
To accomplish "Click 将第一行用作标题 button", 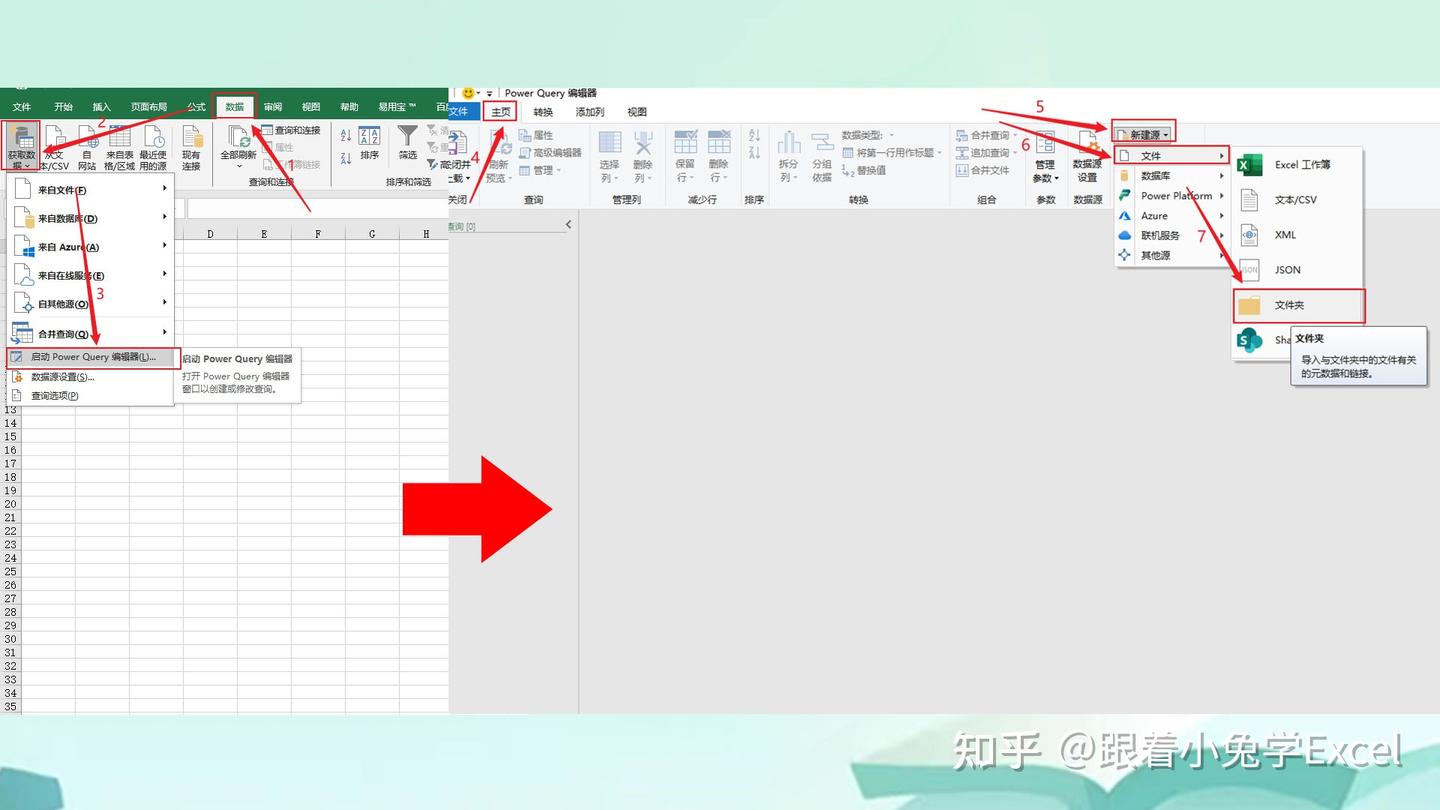I will click(x=892, y=153).
